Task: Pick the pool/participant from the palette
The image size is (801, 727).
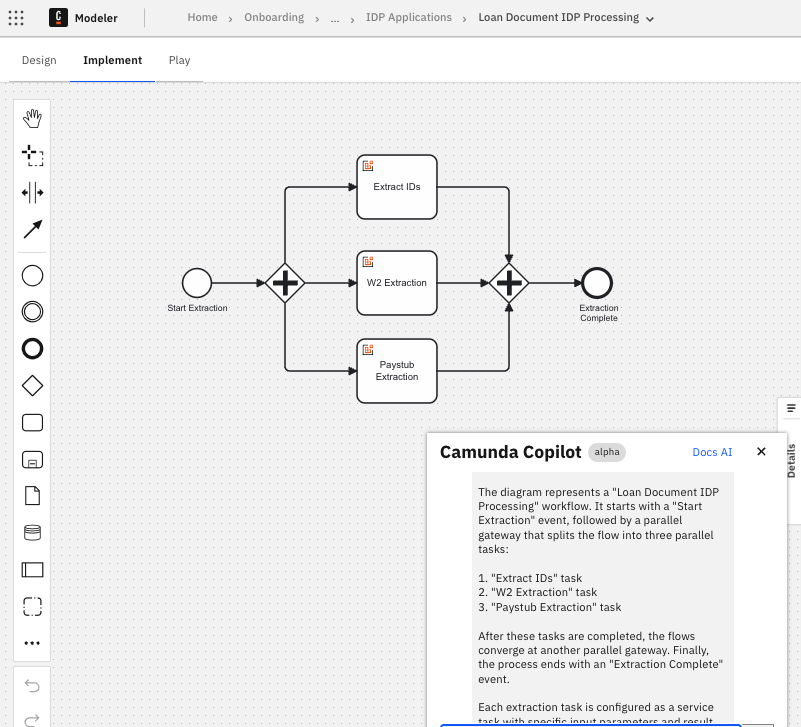Action: [32, 570]
